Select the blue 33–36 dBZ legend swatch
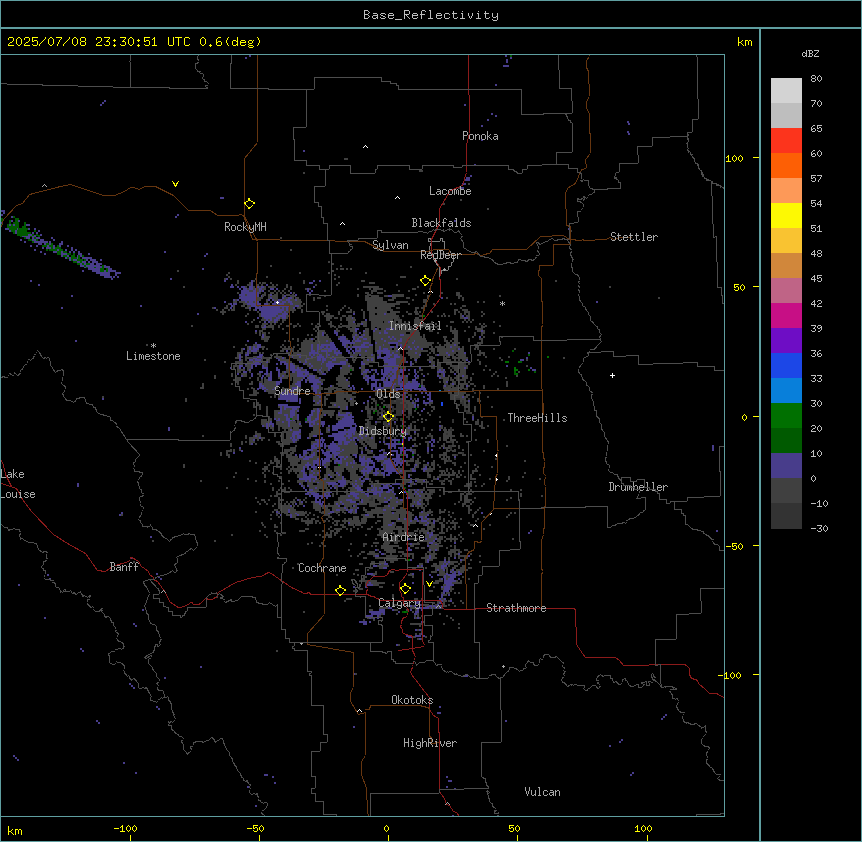 (786, 365)
